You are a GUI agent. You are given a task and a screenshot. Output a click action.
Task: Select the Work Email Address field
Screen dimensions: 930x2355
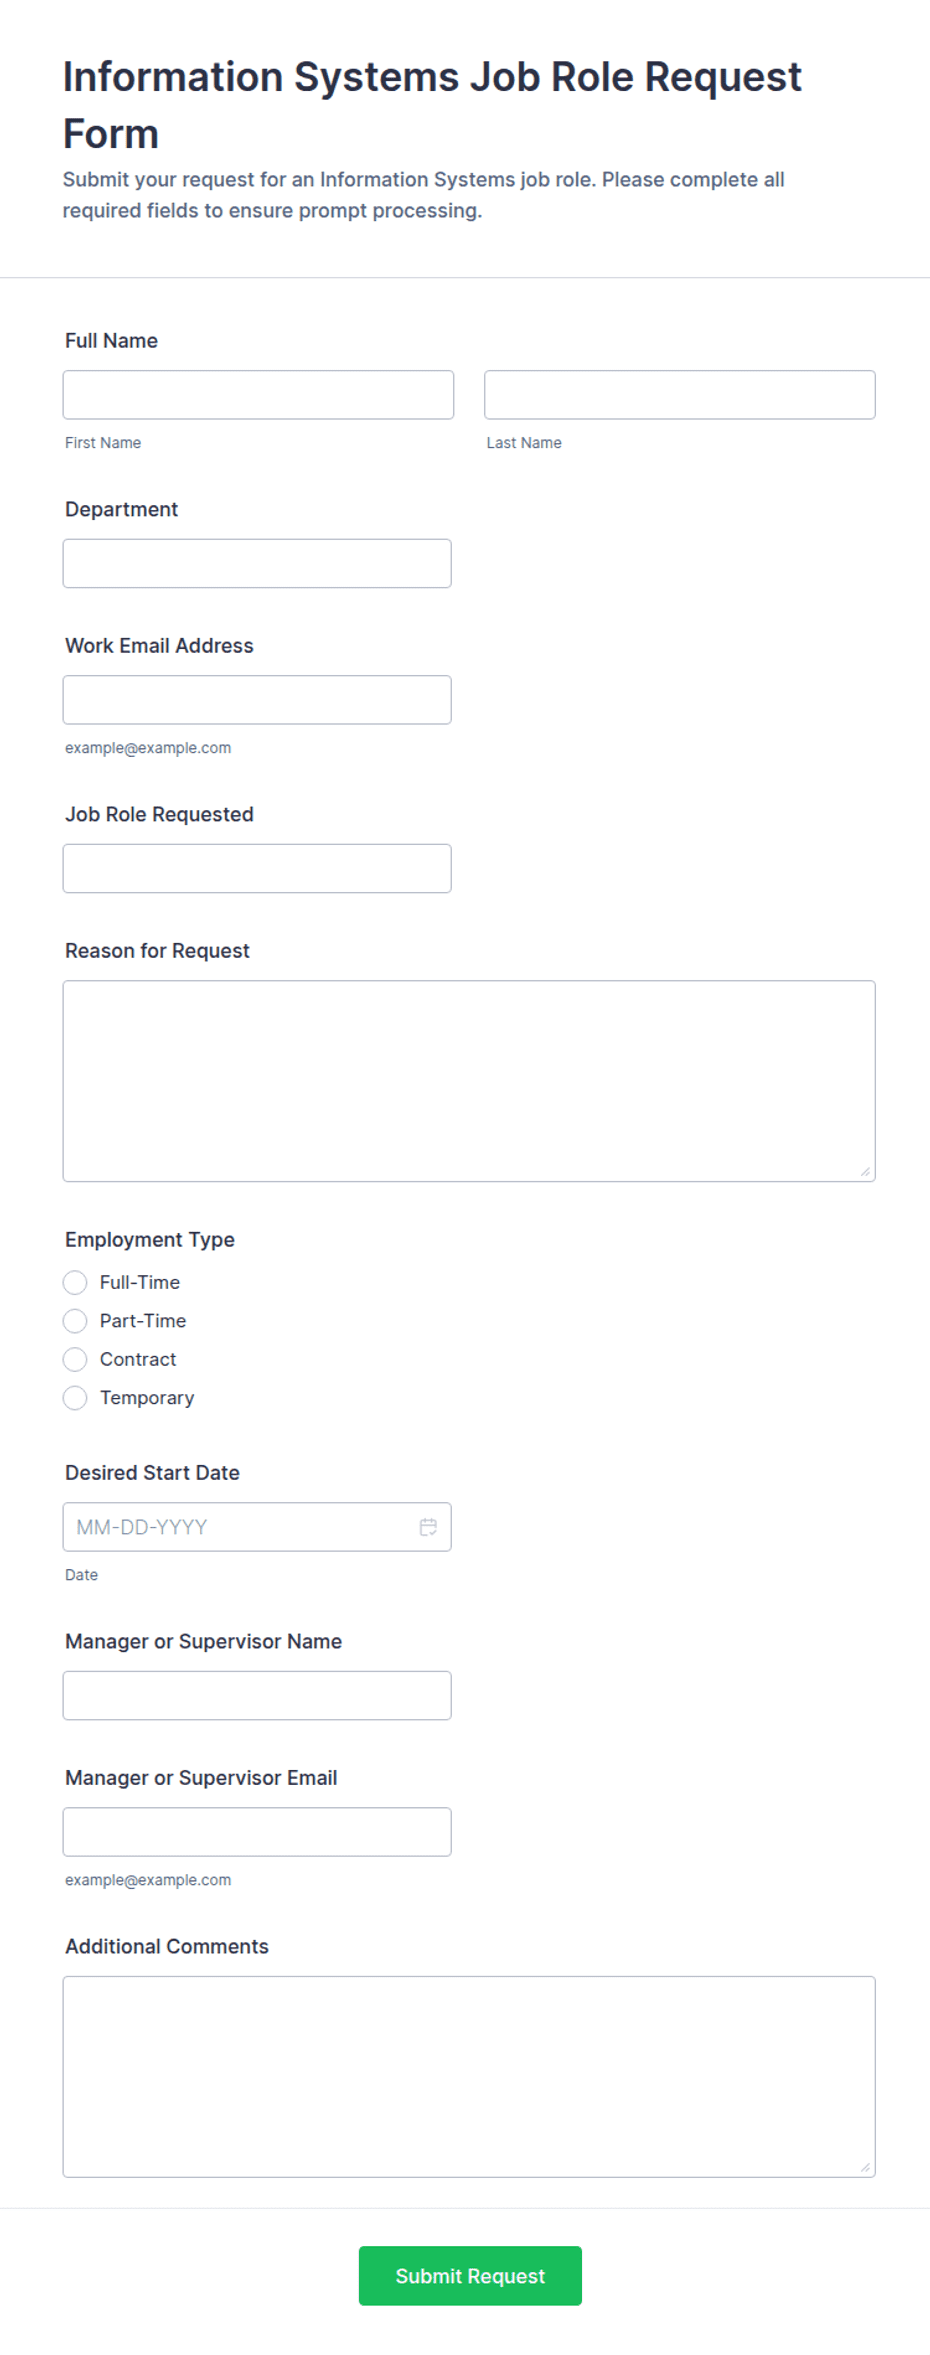(x=257, y=700)
